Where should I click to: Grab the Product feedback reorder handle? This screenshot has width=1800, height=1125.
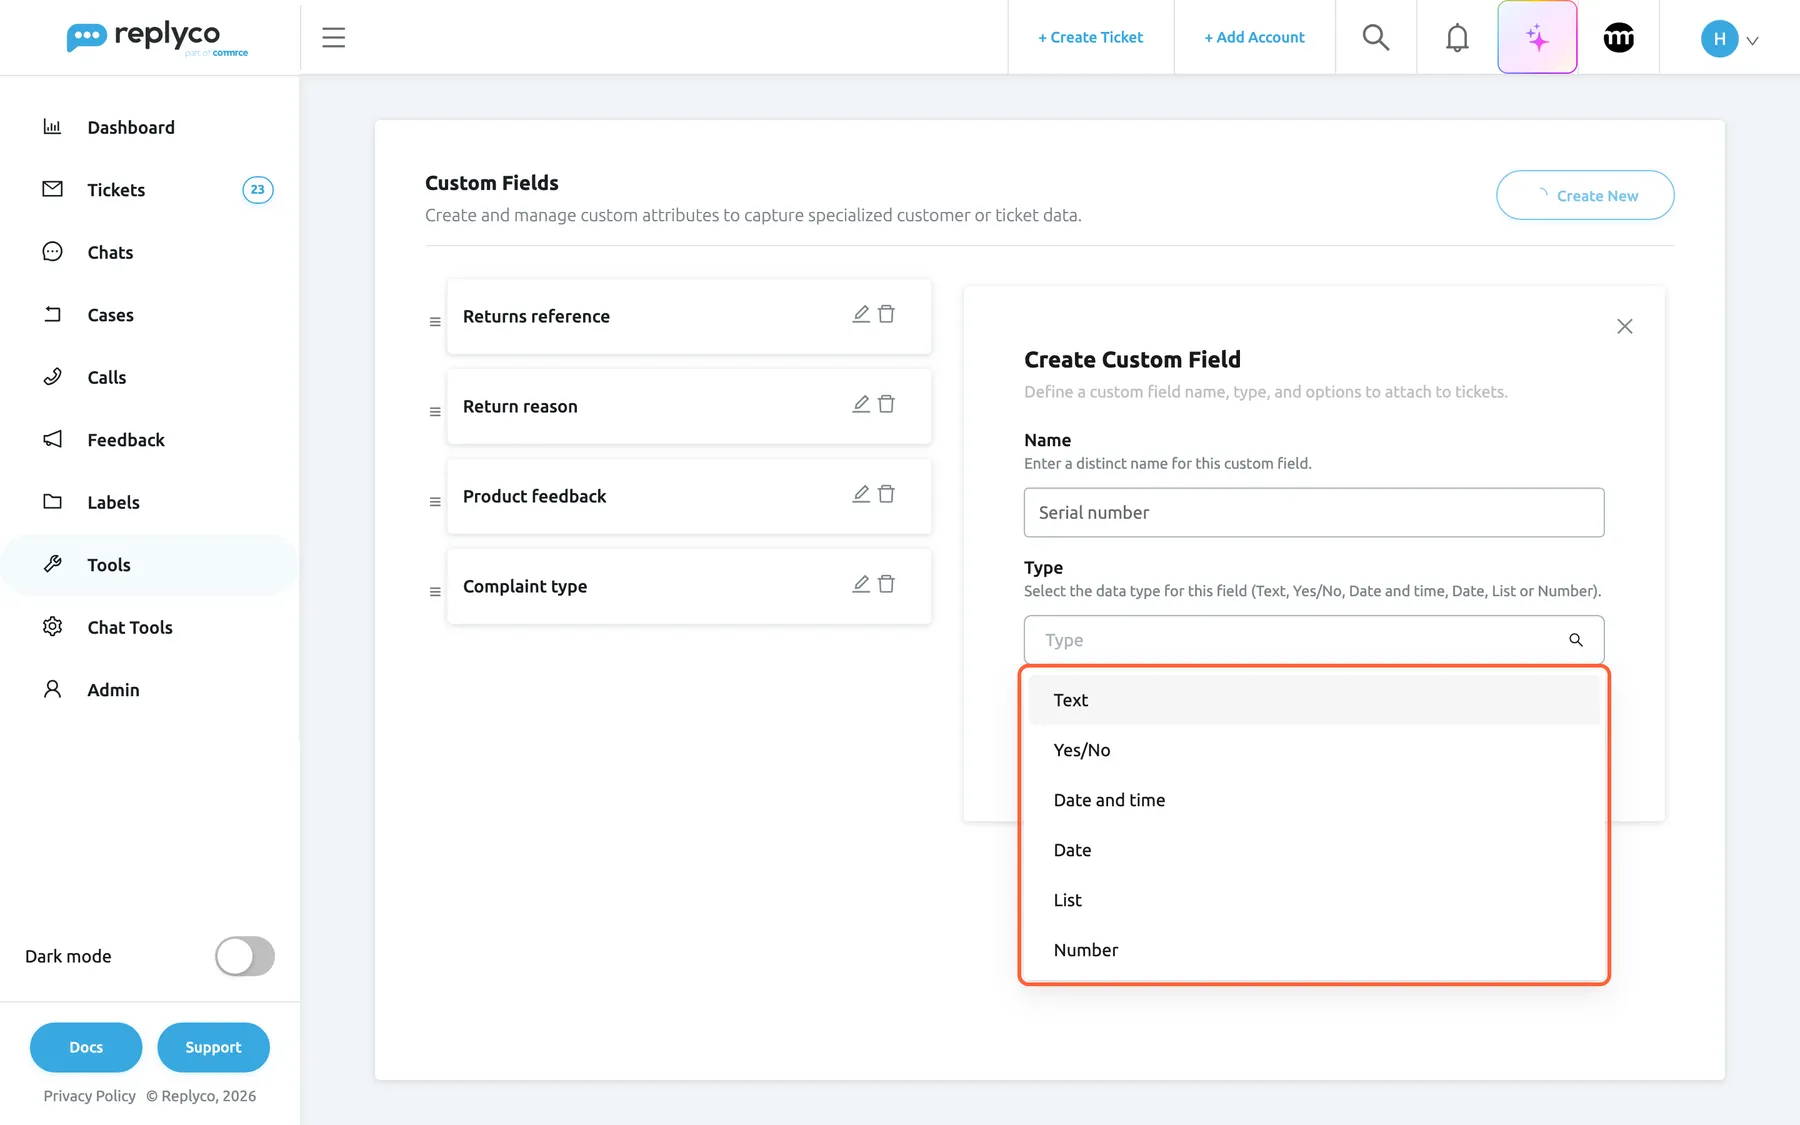click(x=435, y=502)
